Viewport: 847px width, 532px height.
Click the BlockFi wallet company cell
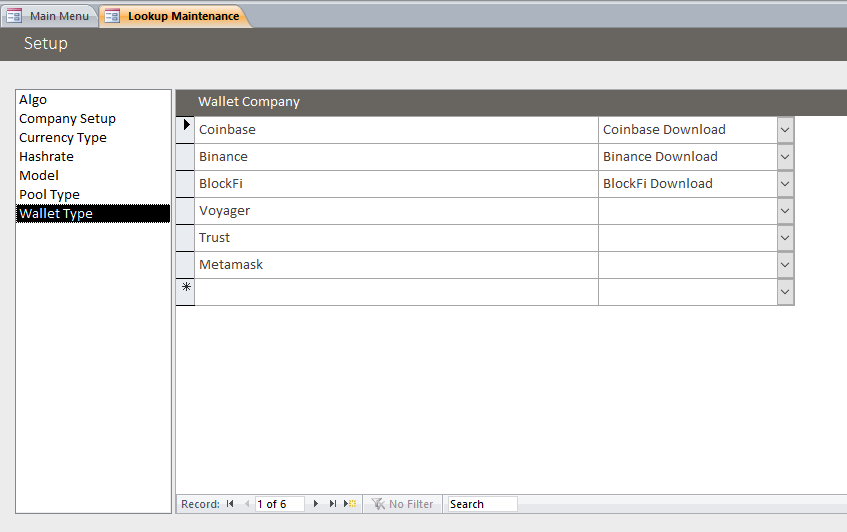(396, 184)
